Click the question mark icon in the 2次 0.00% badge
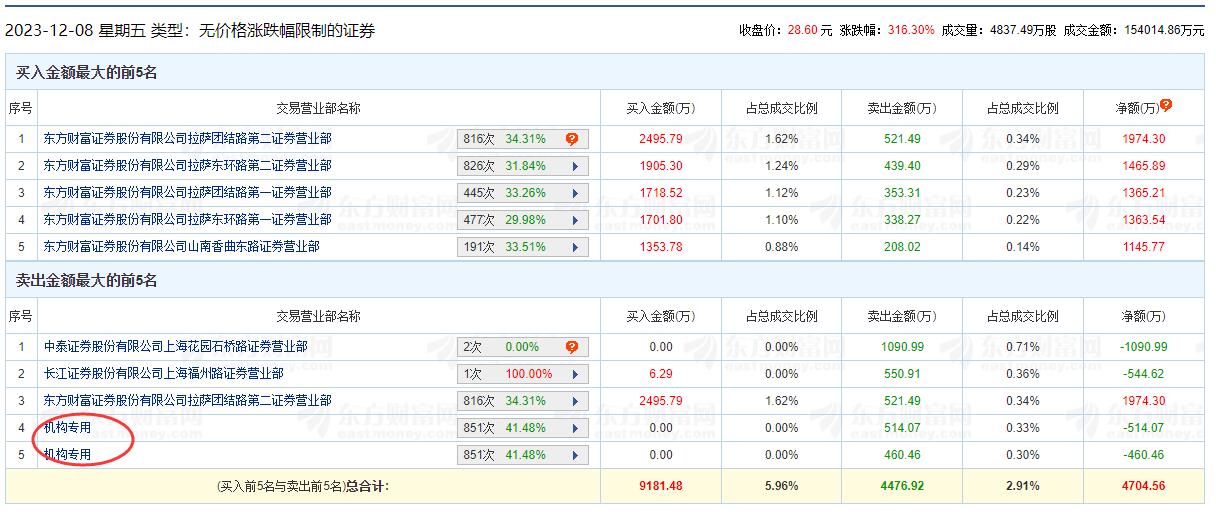This screenshot has width=1216, height=519. tap(572, 347)
